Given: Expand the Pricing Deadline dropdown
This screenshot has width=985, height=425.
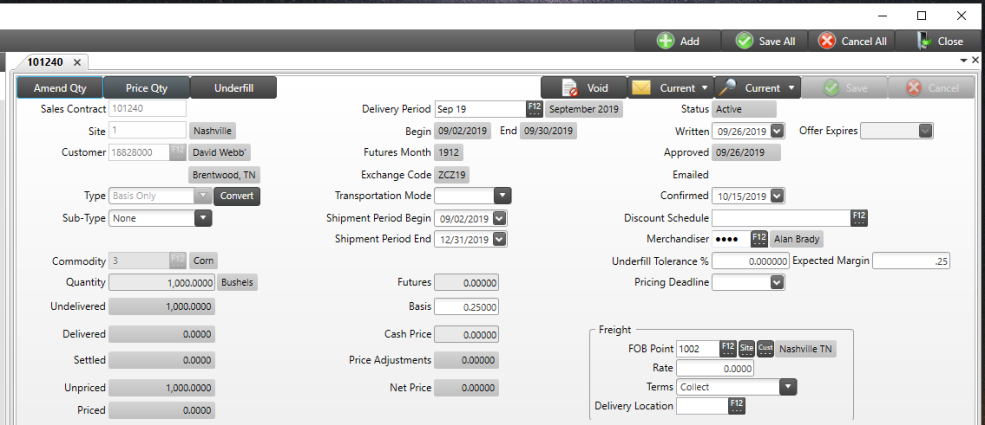Looking at the screenshot, I should pyautogui.click(x=777, y=283).
